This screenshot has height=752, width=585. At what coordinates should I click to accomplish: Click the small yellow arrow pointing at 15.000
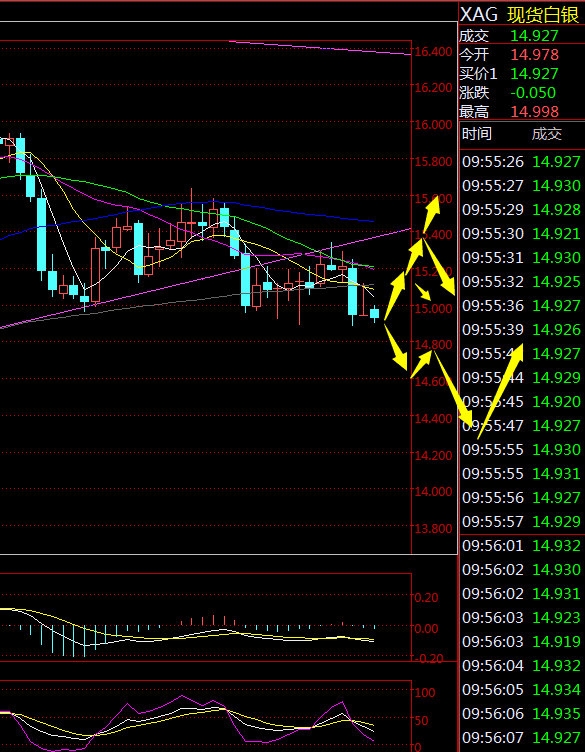[x=423, y=292]
